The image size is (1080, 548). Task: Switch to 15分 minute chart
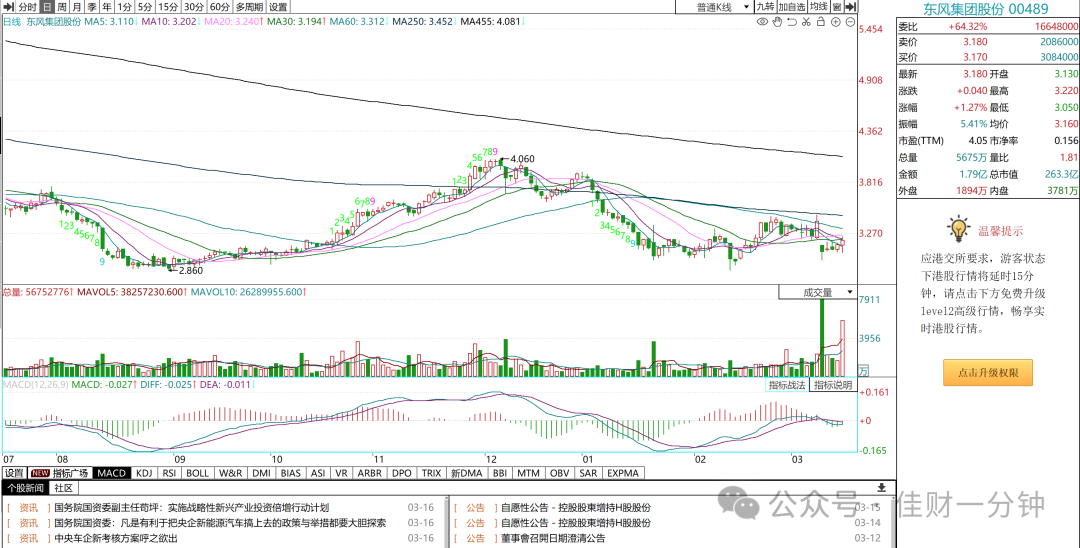tap(167, 7)
